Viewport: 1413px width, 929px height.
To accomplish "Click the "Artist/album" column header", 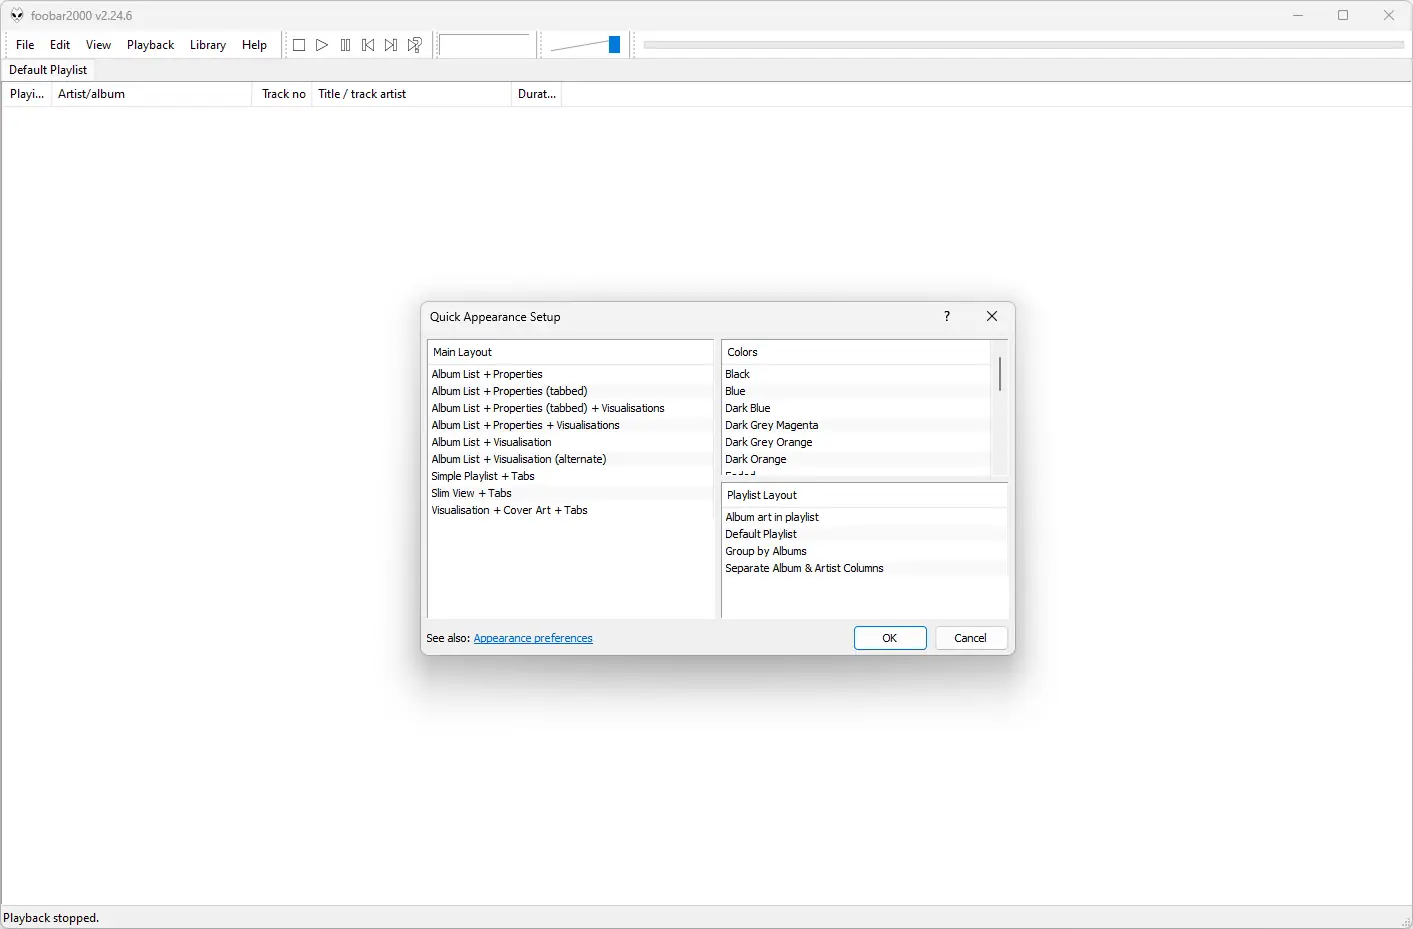I will point(151,94).
